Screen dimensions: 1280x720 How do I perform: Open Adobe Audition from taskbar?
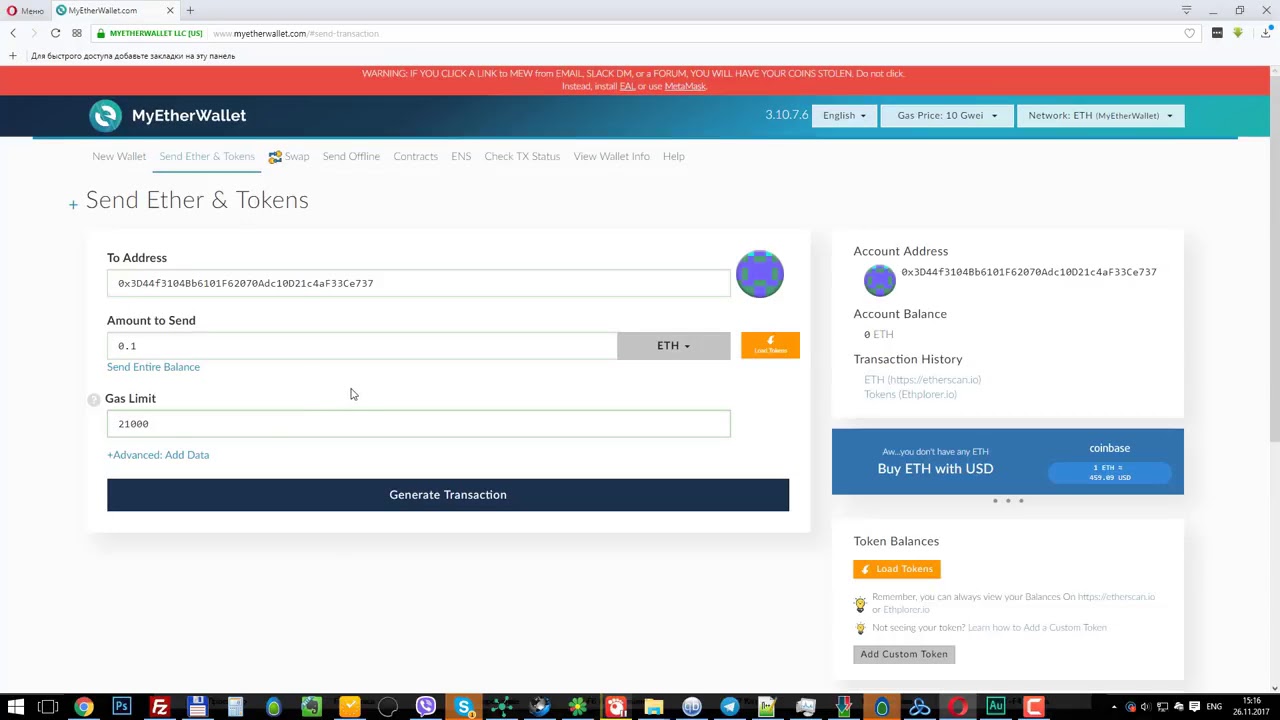pyautogui.click(x=996, y=707)
